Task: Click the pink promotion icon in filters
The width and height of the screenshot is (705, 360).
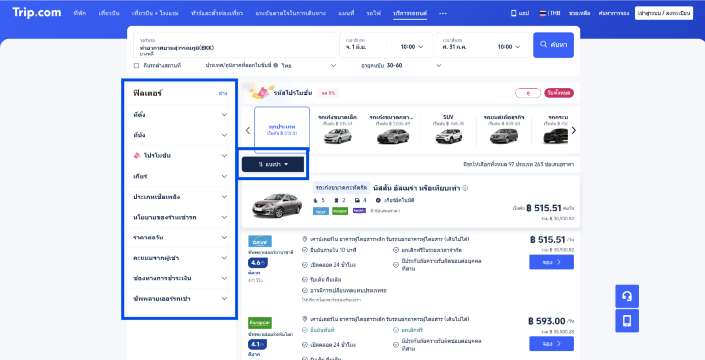Action: click(x=137, y=156)
